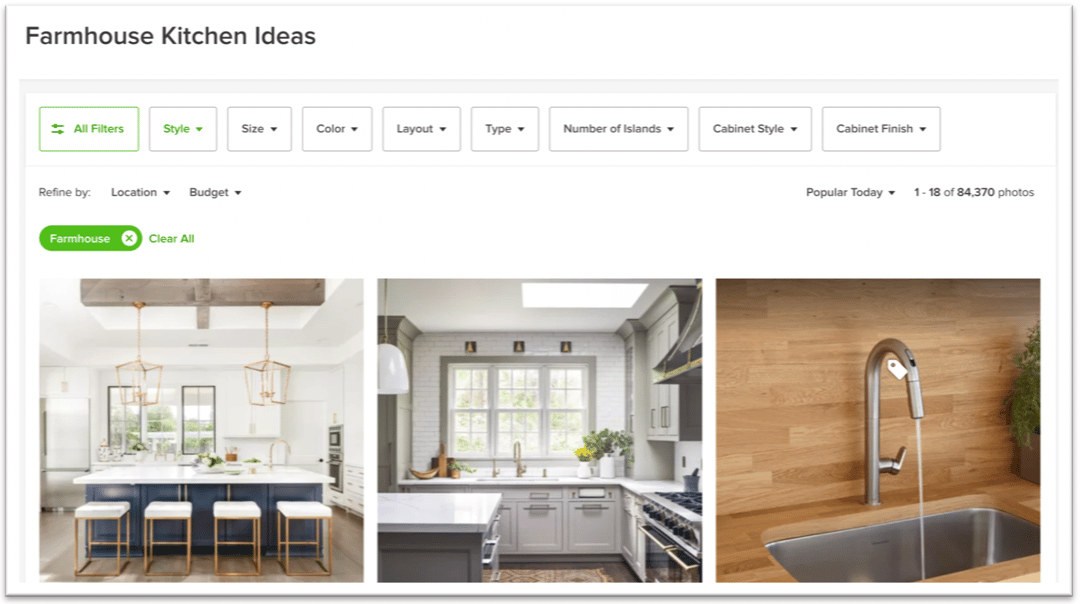Open the wood backsplash faucet photo
Image resolution: width=1083 pixels, height=604 pixels.
pos(878,430)
